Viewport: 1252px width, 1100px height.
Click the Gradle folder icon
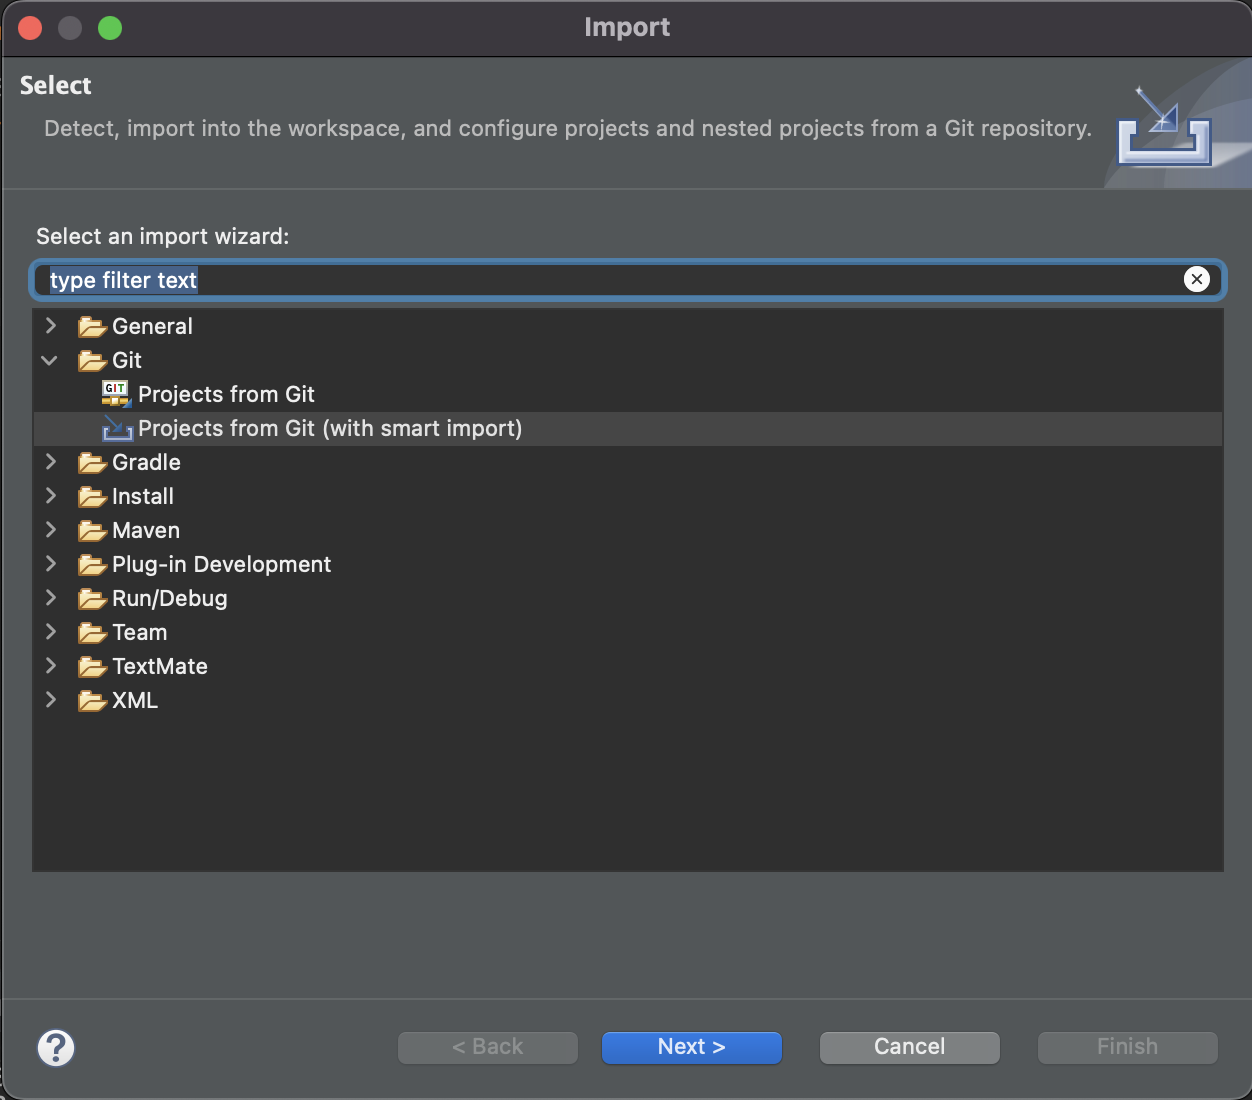point(92,463)
